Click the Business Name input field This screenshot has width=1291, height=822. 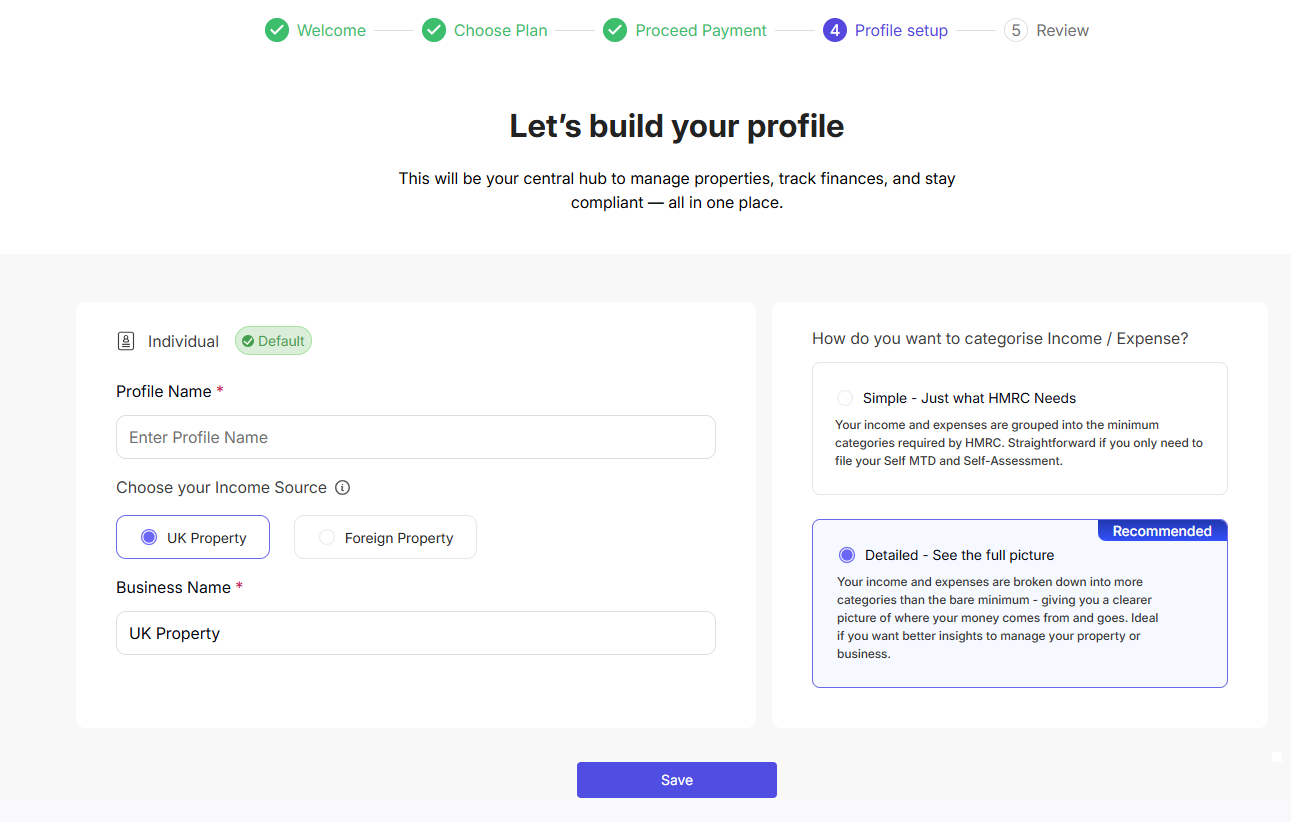pyautogui.click(x=416, y=633)
